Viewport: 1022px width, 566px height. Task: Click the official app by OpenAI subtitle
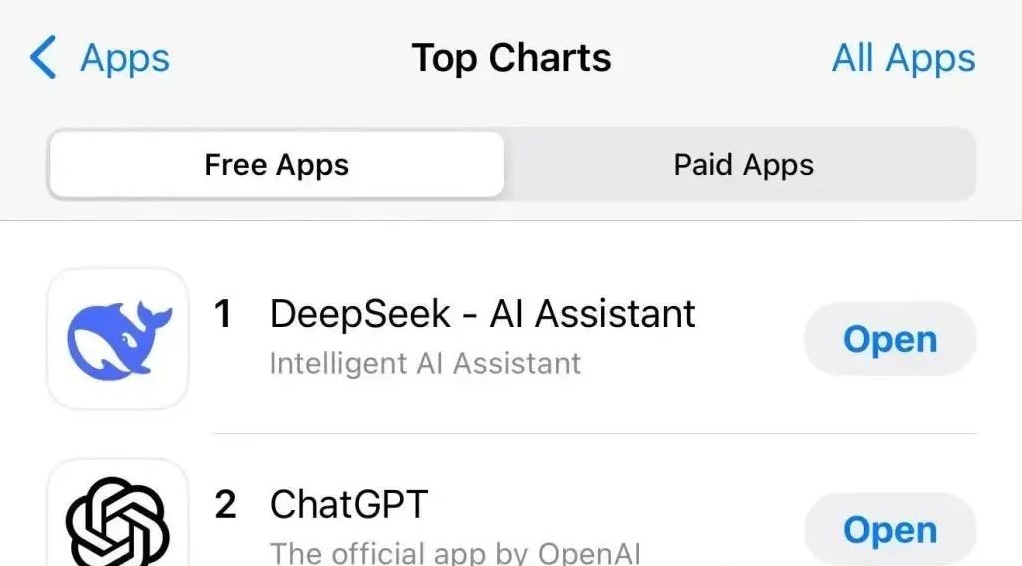tap(455, 552)
